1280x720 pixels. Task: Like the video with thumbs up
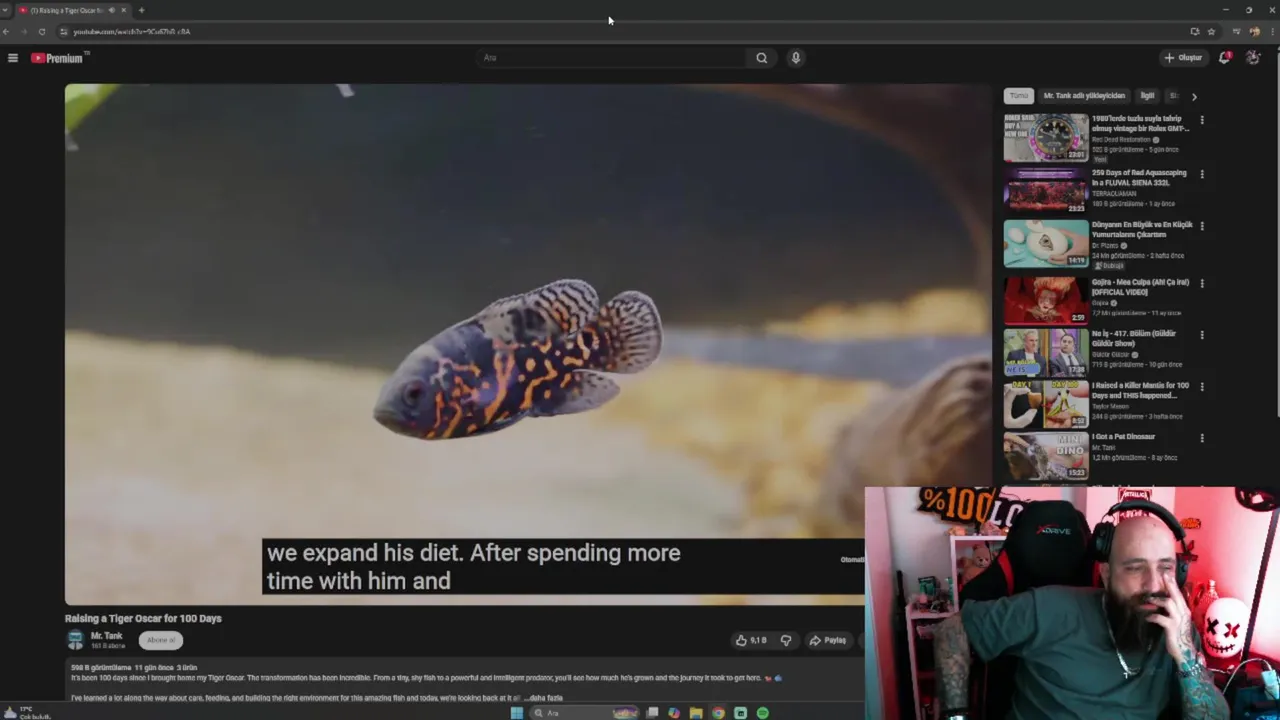pyautogui.click(x=751, y=640)
